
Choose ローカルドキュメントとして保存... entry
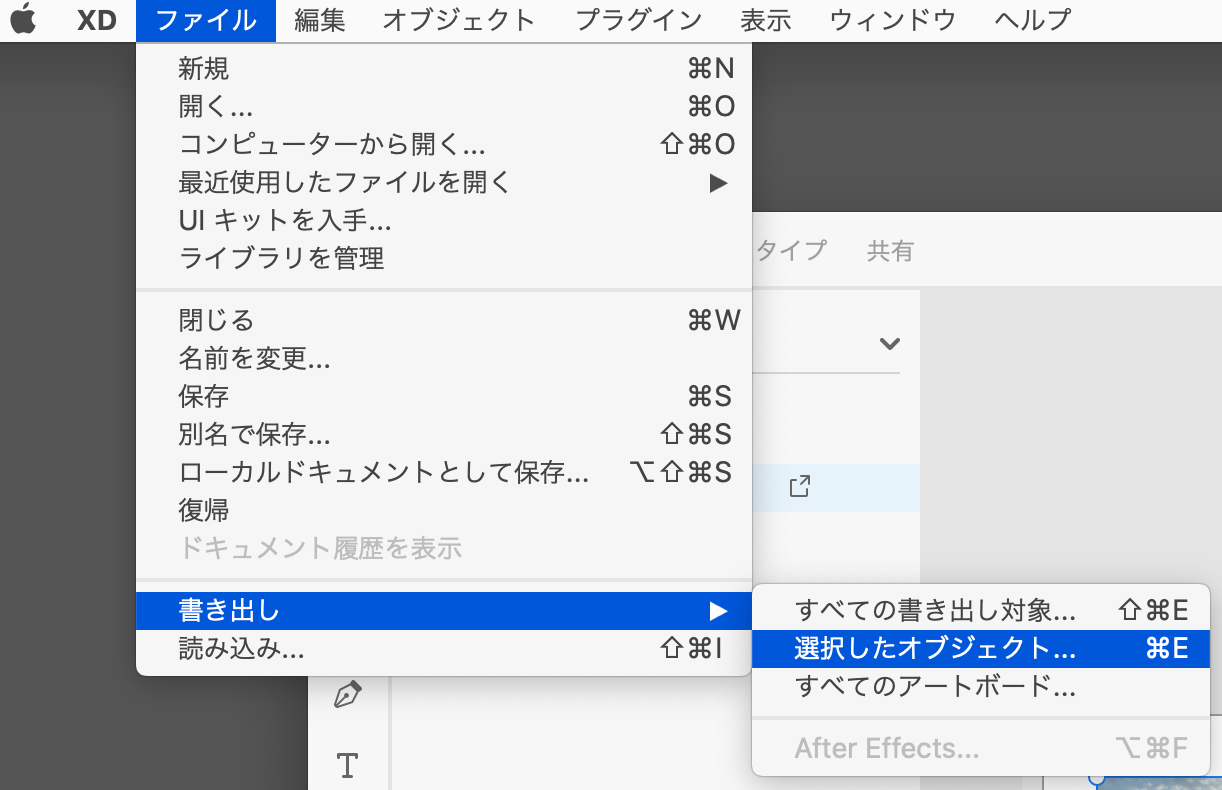tap(443, 472)
